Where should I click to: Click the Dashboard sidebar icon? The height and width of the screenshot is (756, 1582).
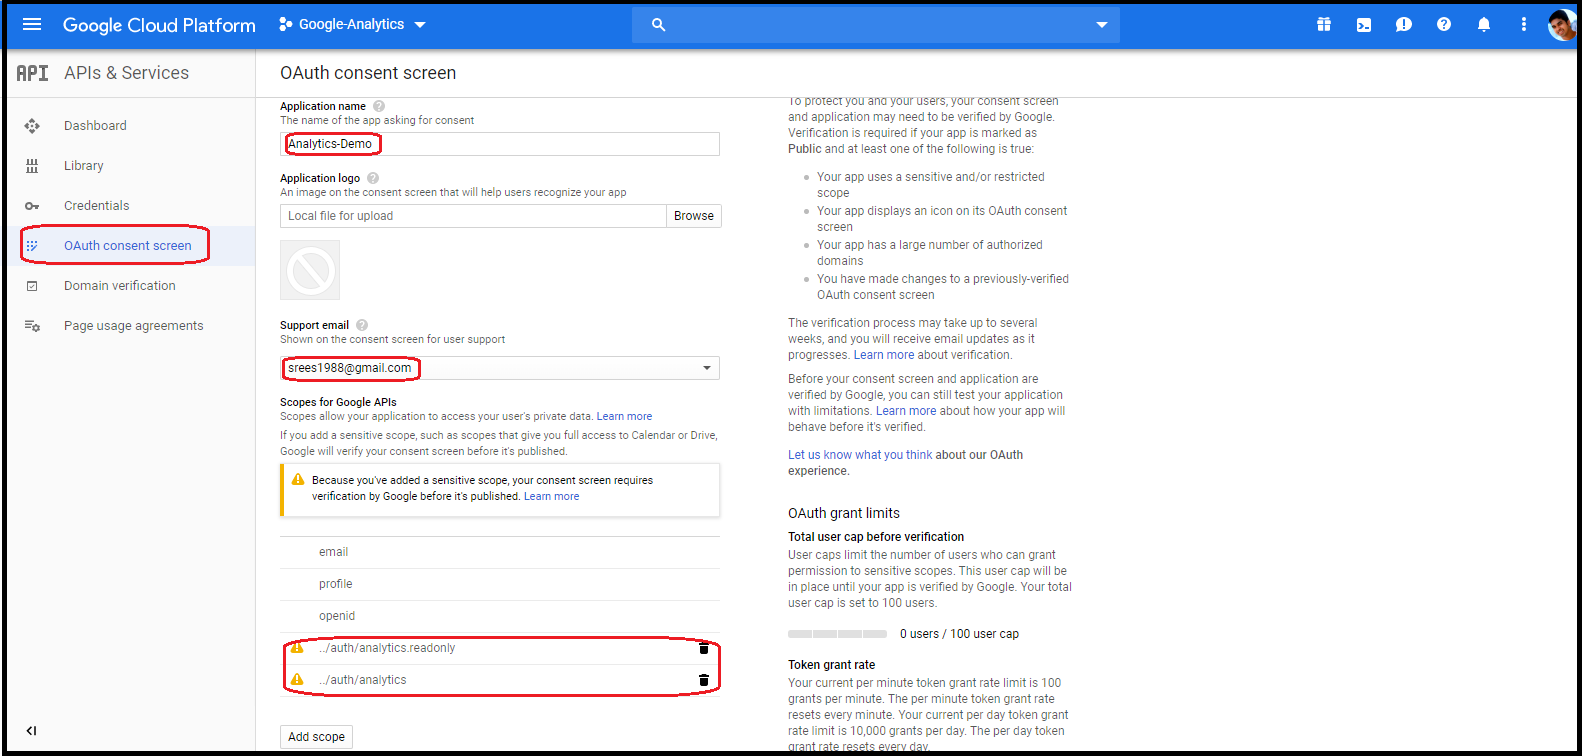pos(32,126)
